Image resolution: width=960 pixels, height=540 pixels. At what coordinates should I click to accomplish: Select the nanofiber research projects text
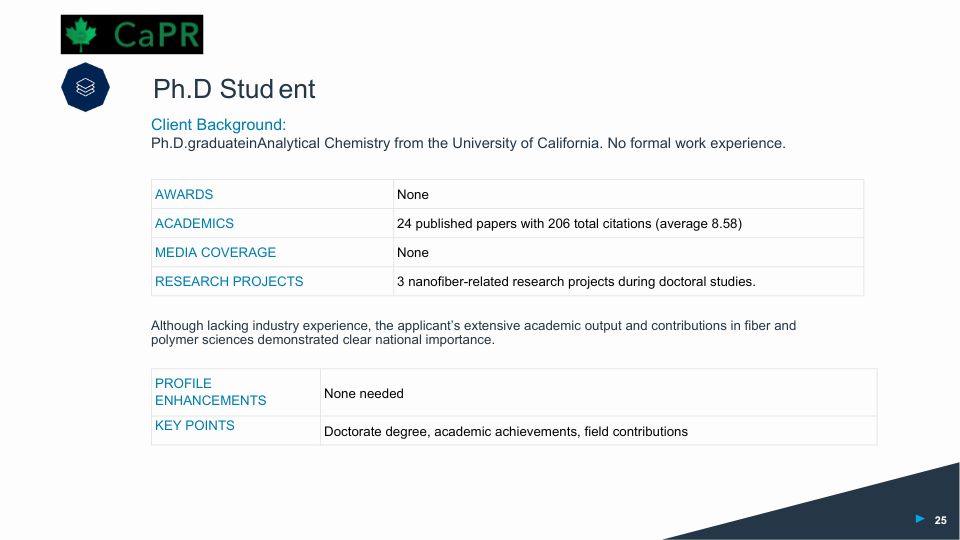(x=576, y=281)
